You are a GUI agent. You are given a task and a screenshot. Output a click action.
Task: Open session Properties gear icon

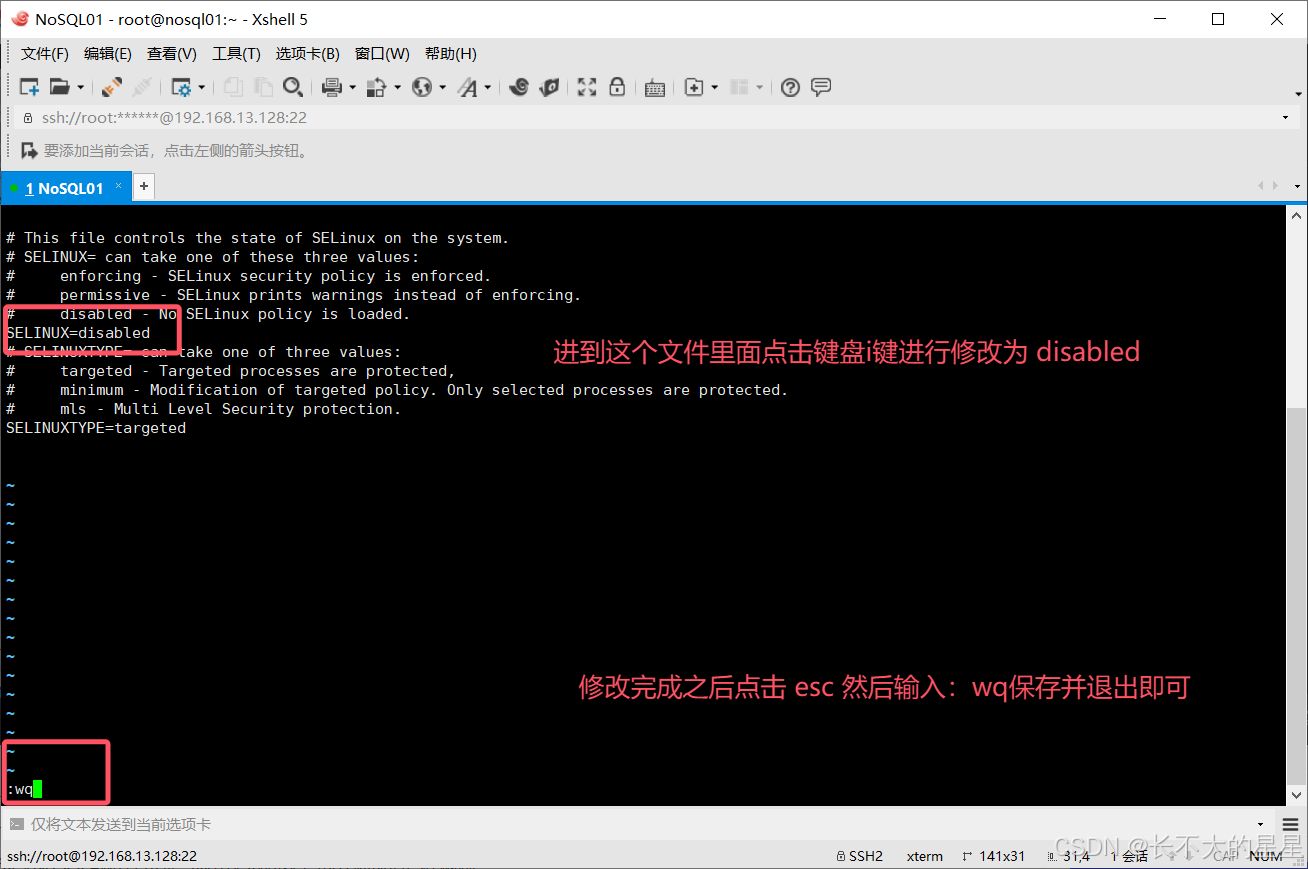181,87
